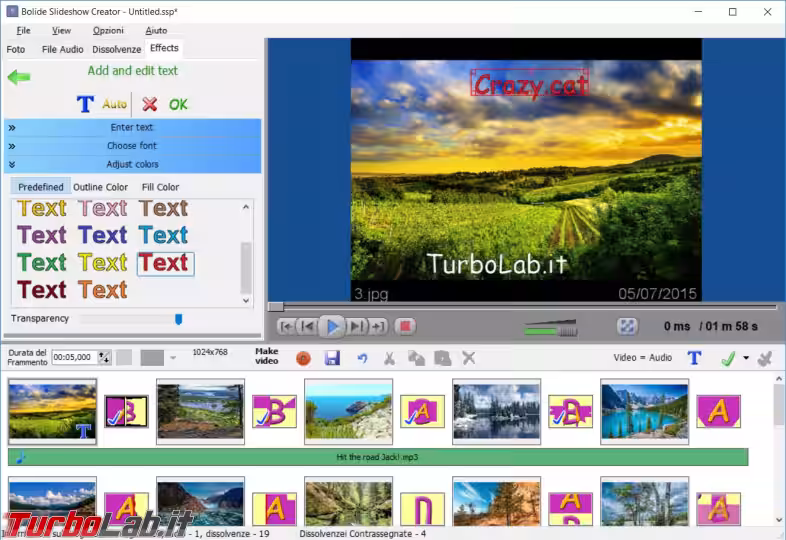Click the gray X delete icon
786x540 pixels.
[469, 358]
